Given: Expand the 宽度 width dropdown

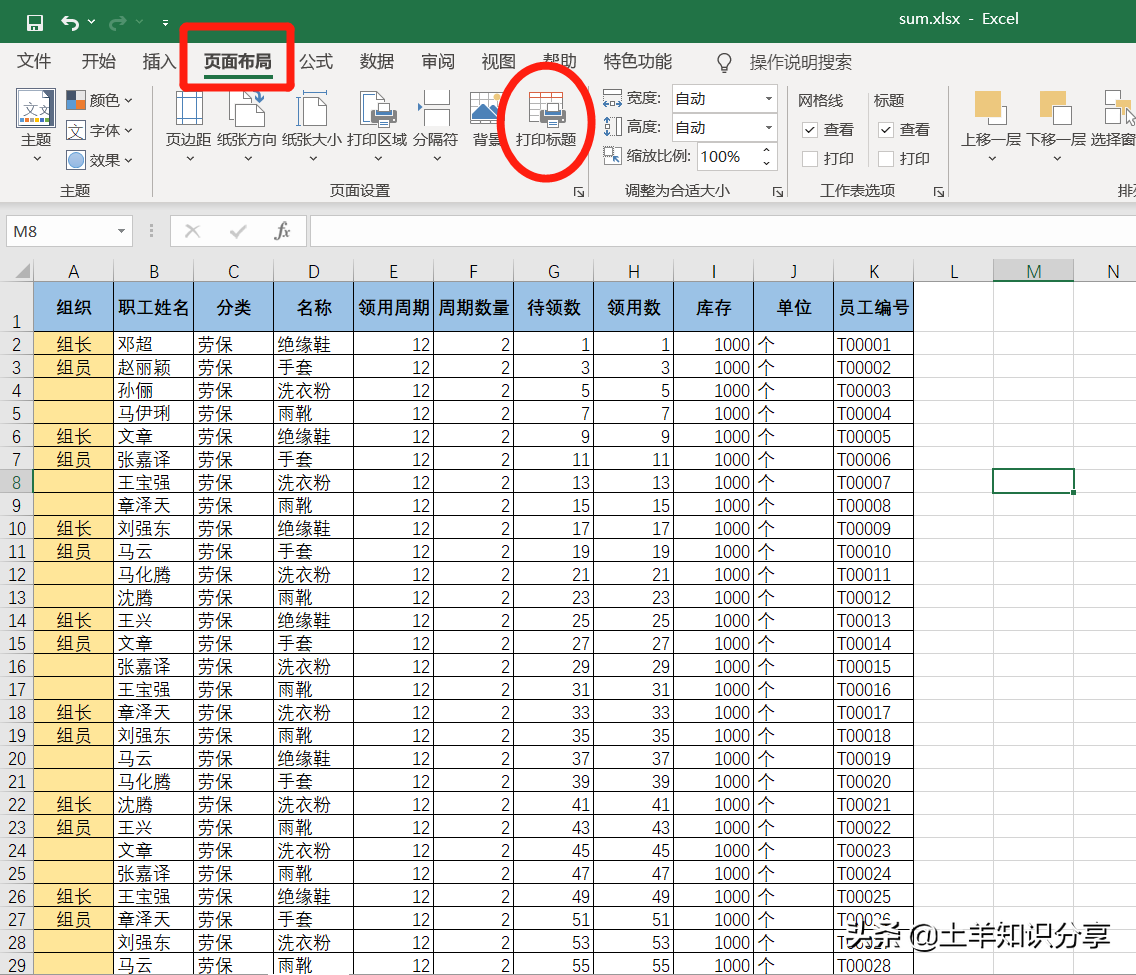Looking at the screenshot, I should [768, 98].
